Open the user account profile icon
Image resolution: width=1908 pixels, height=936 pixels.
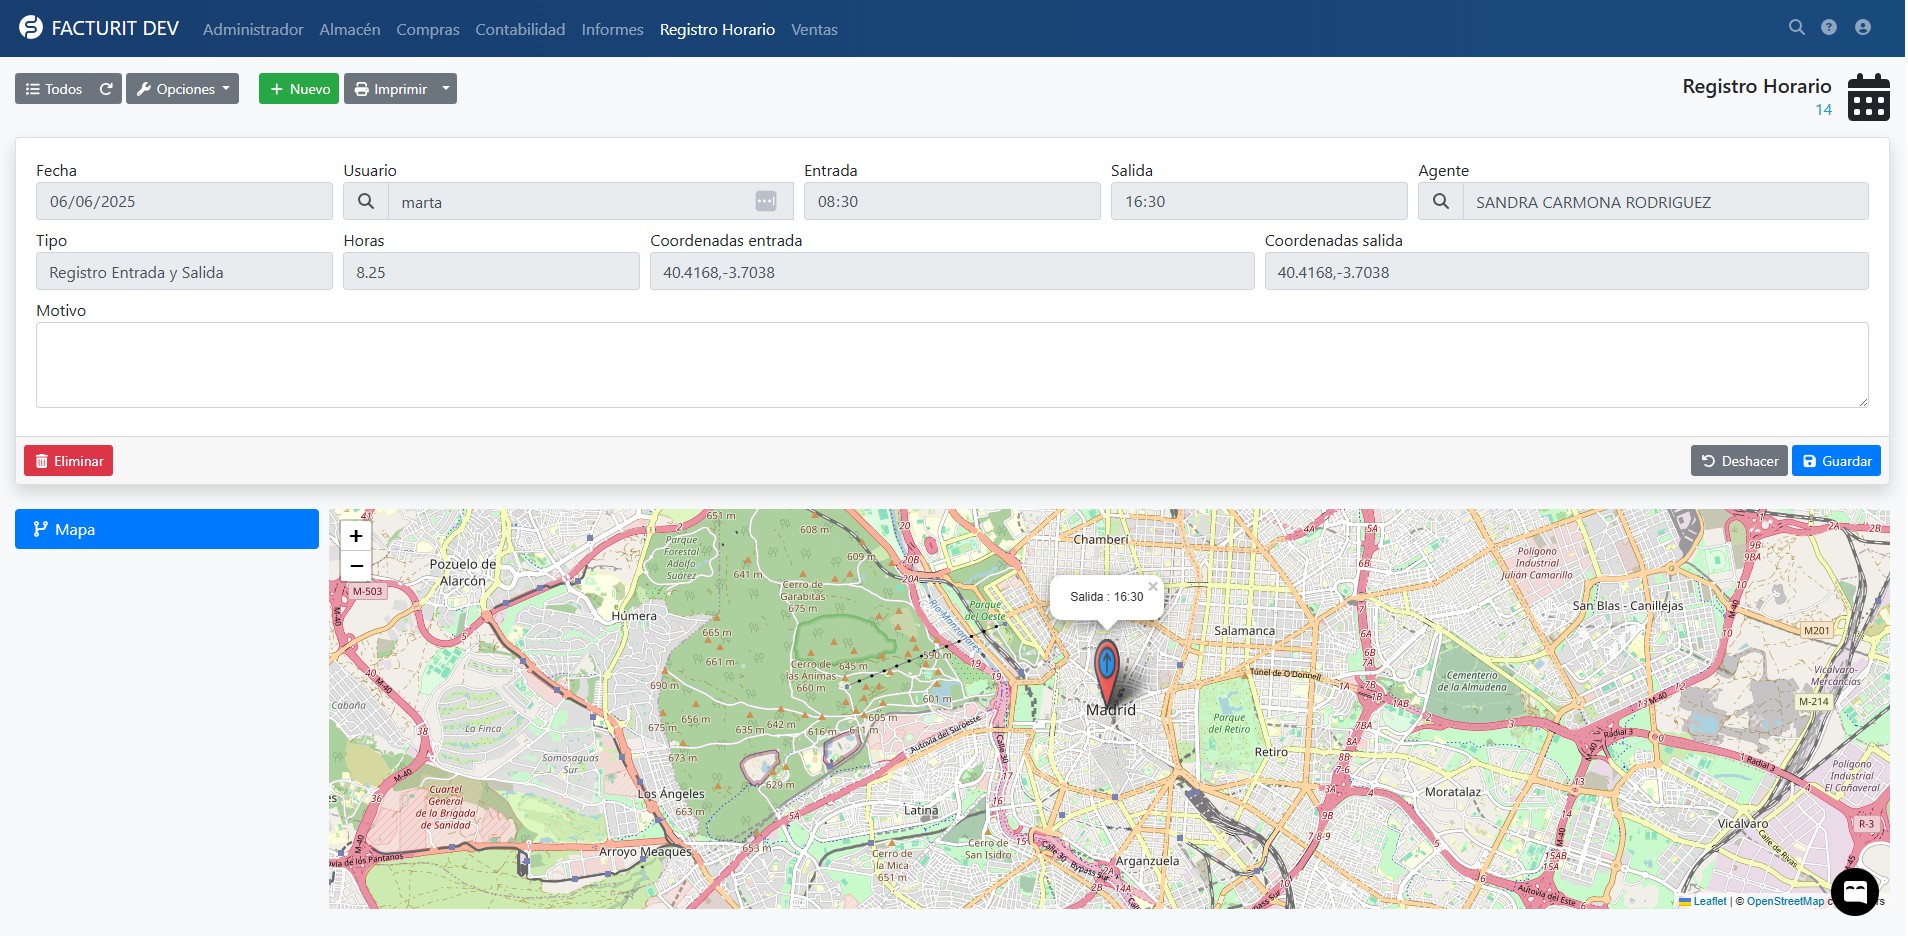click(1862, 28)
